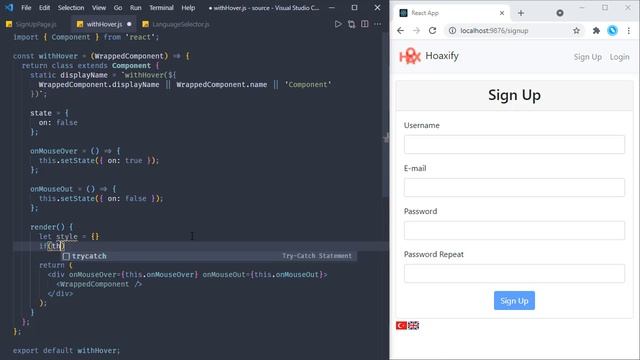Bookmark this page with the star icon
The height and width of the screenshot is (360, 640).
pos(576,31)
